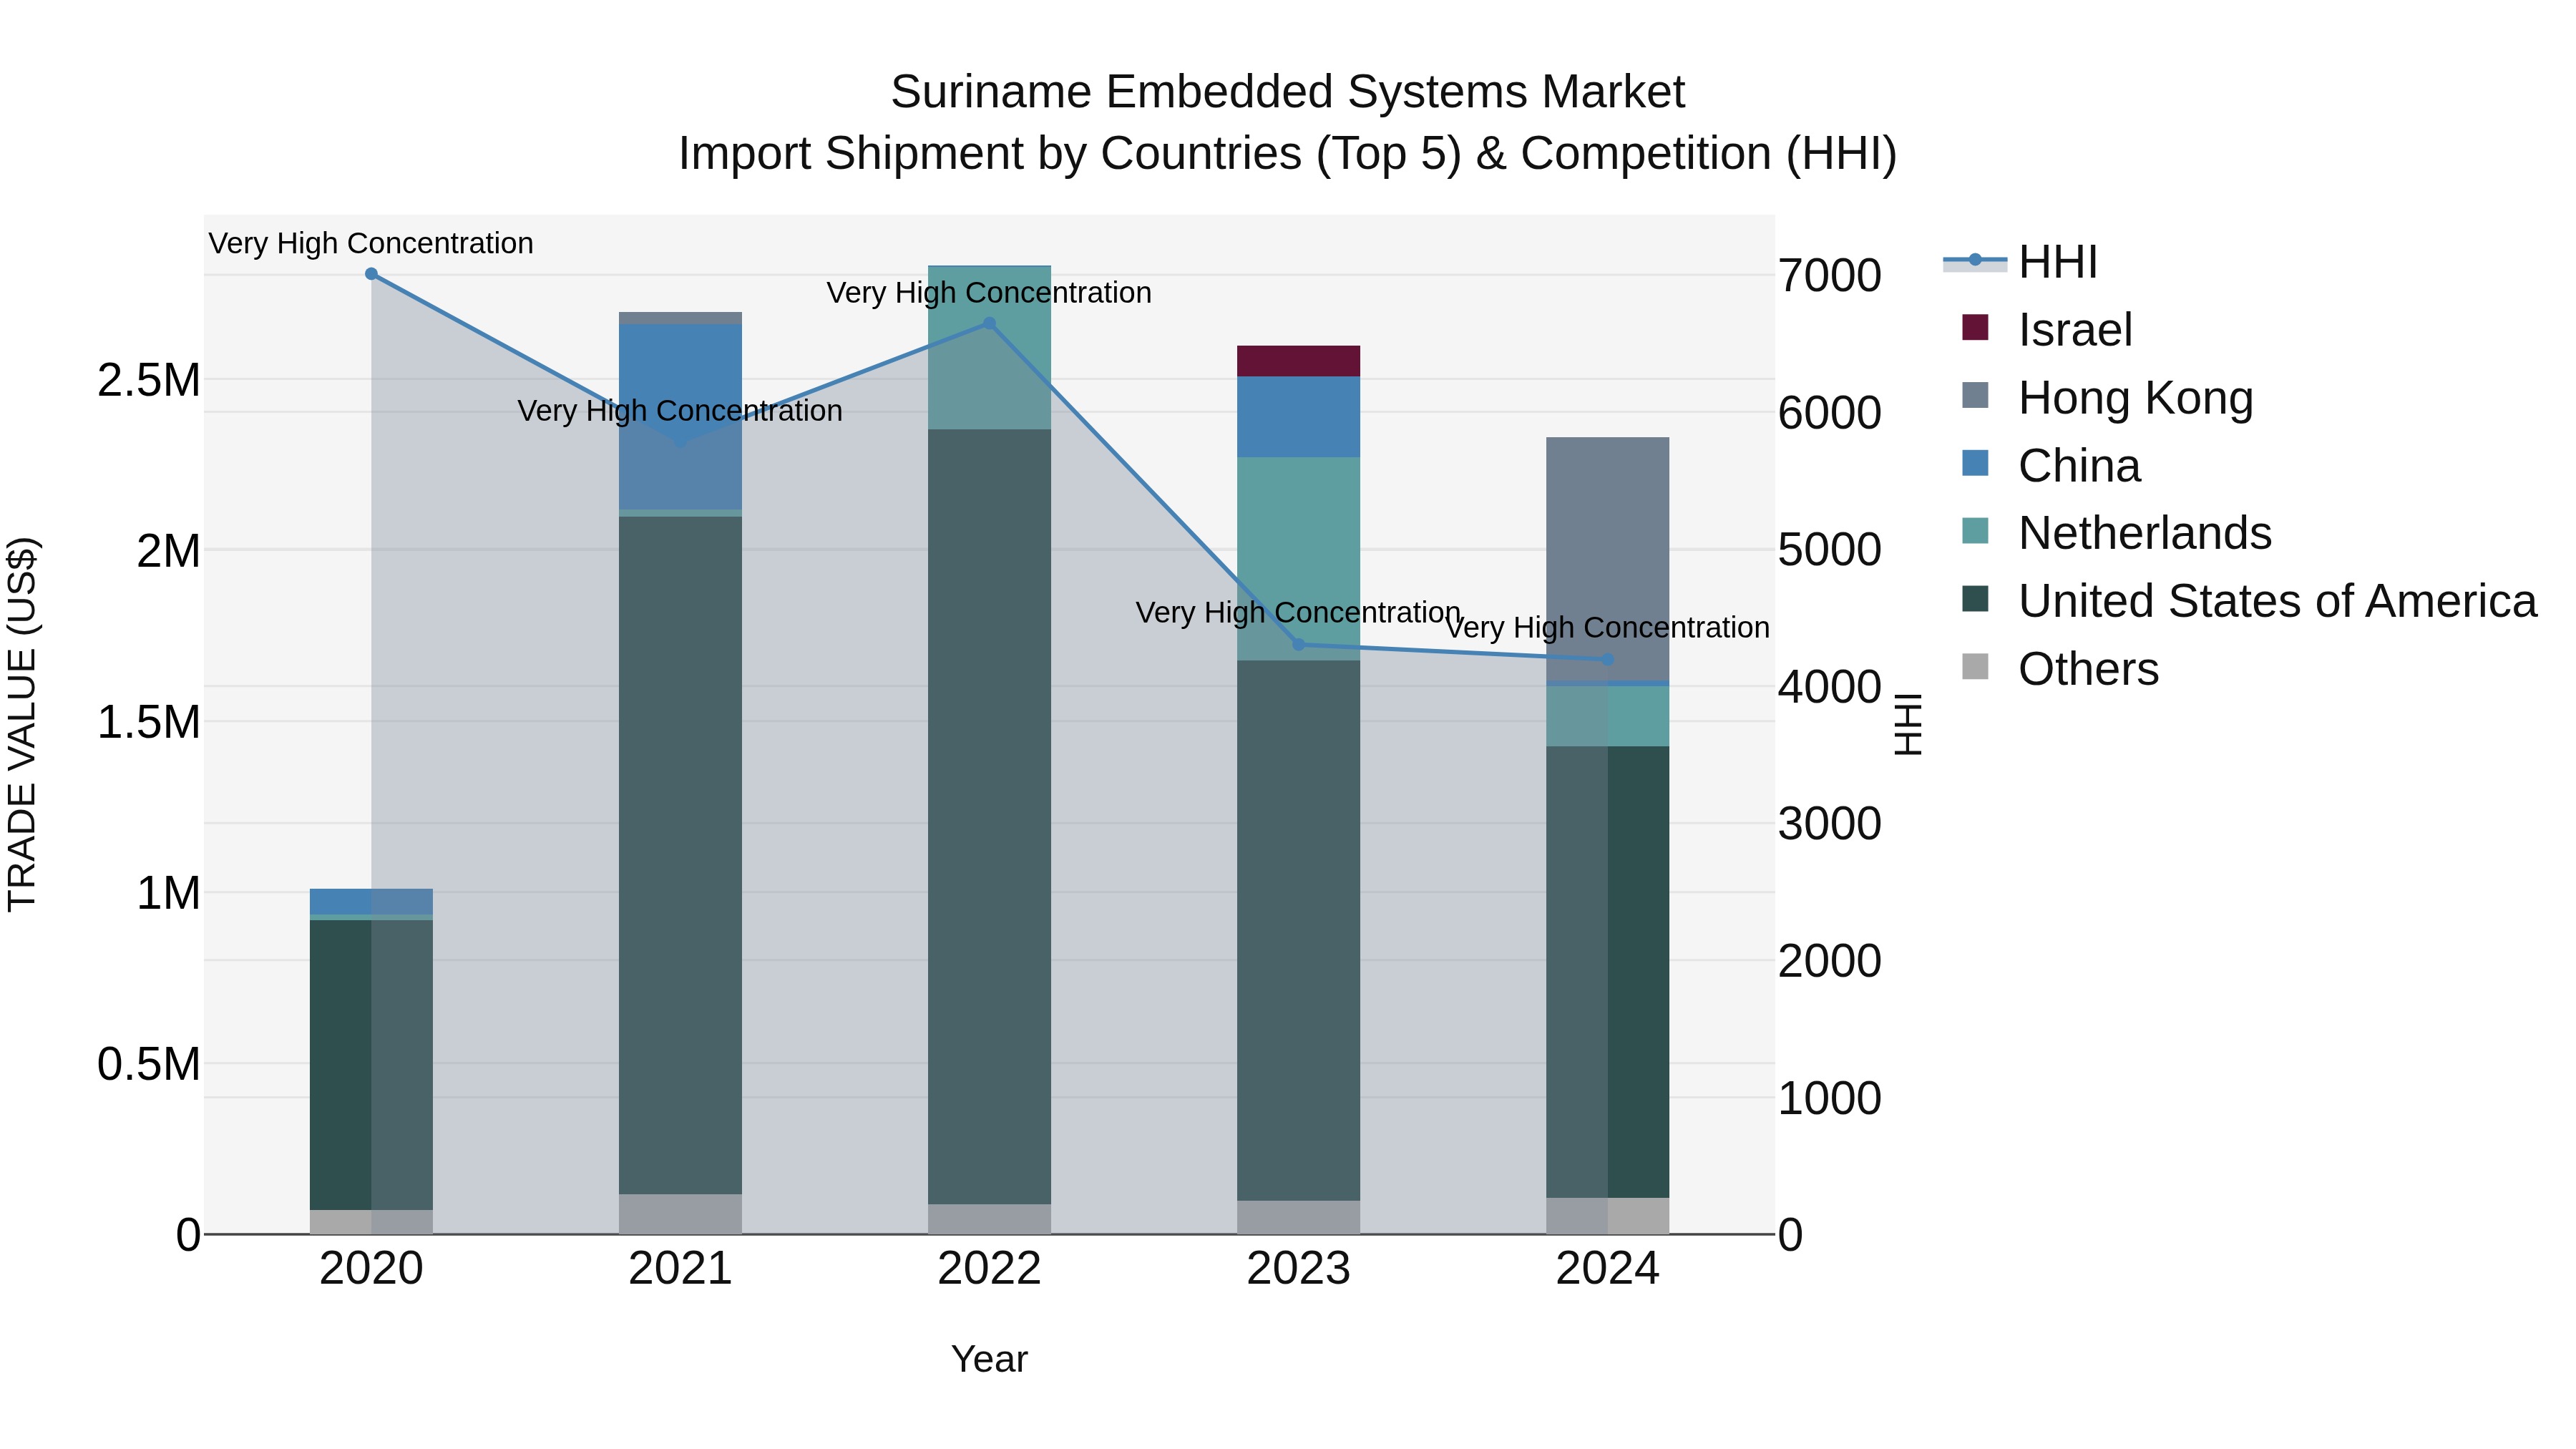
Task: Toggle Hong Kong series in legend
Action: tap(2108, 397)
